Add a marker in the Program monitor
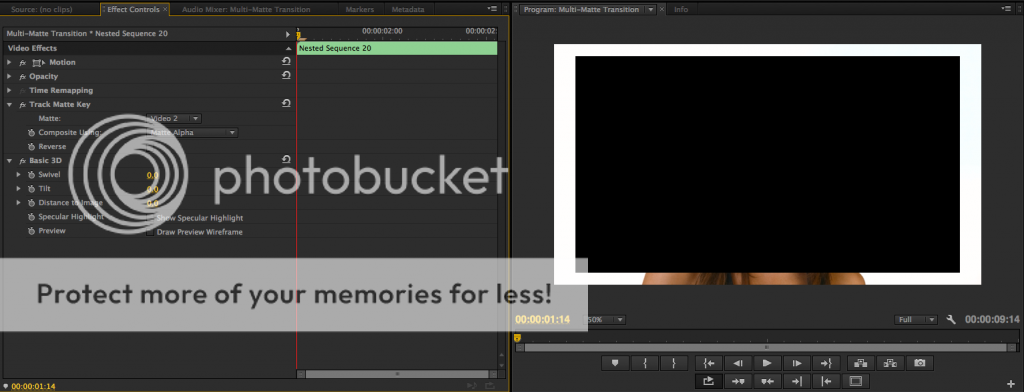The width and height of the screenshot is (1024, 392). (615, 363)
